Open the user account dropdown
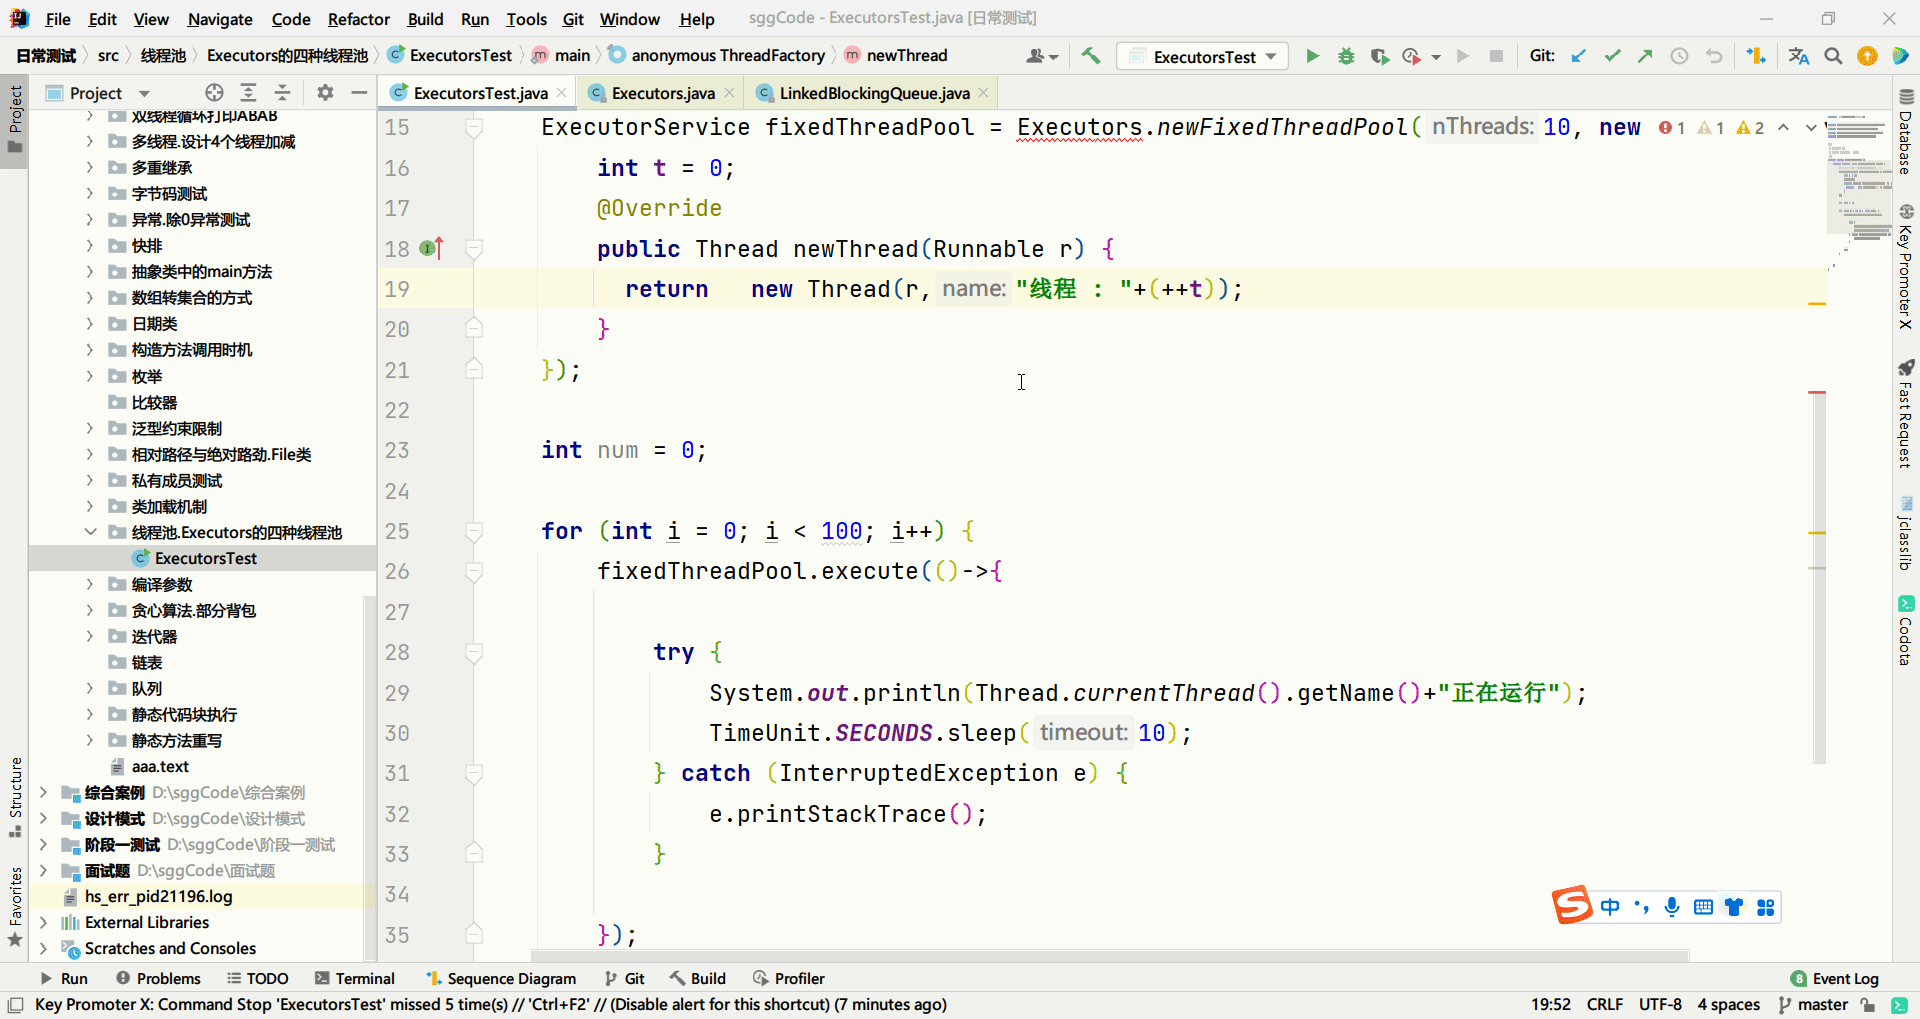The image size is (1920, 1019). 1041,56
